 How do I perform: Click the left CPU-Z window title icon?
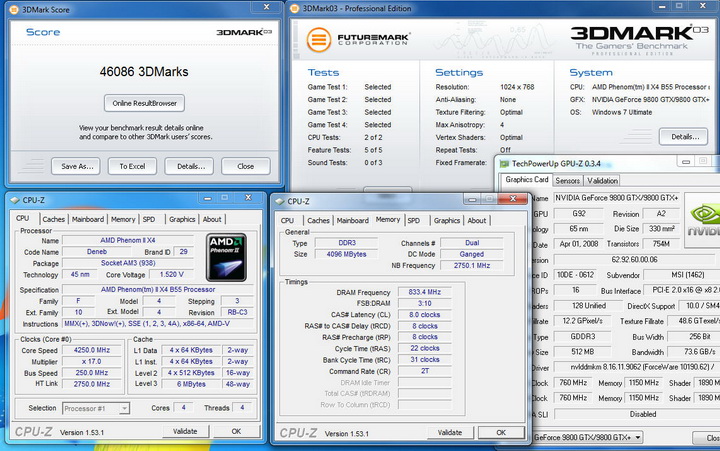[x=15, y=200]
